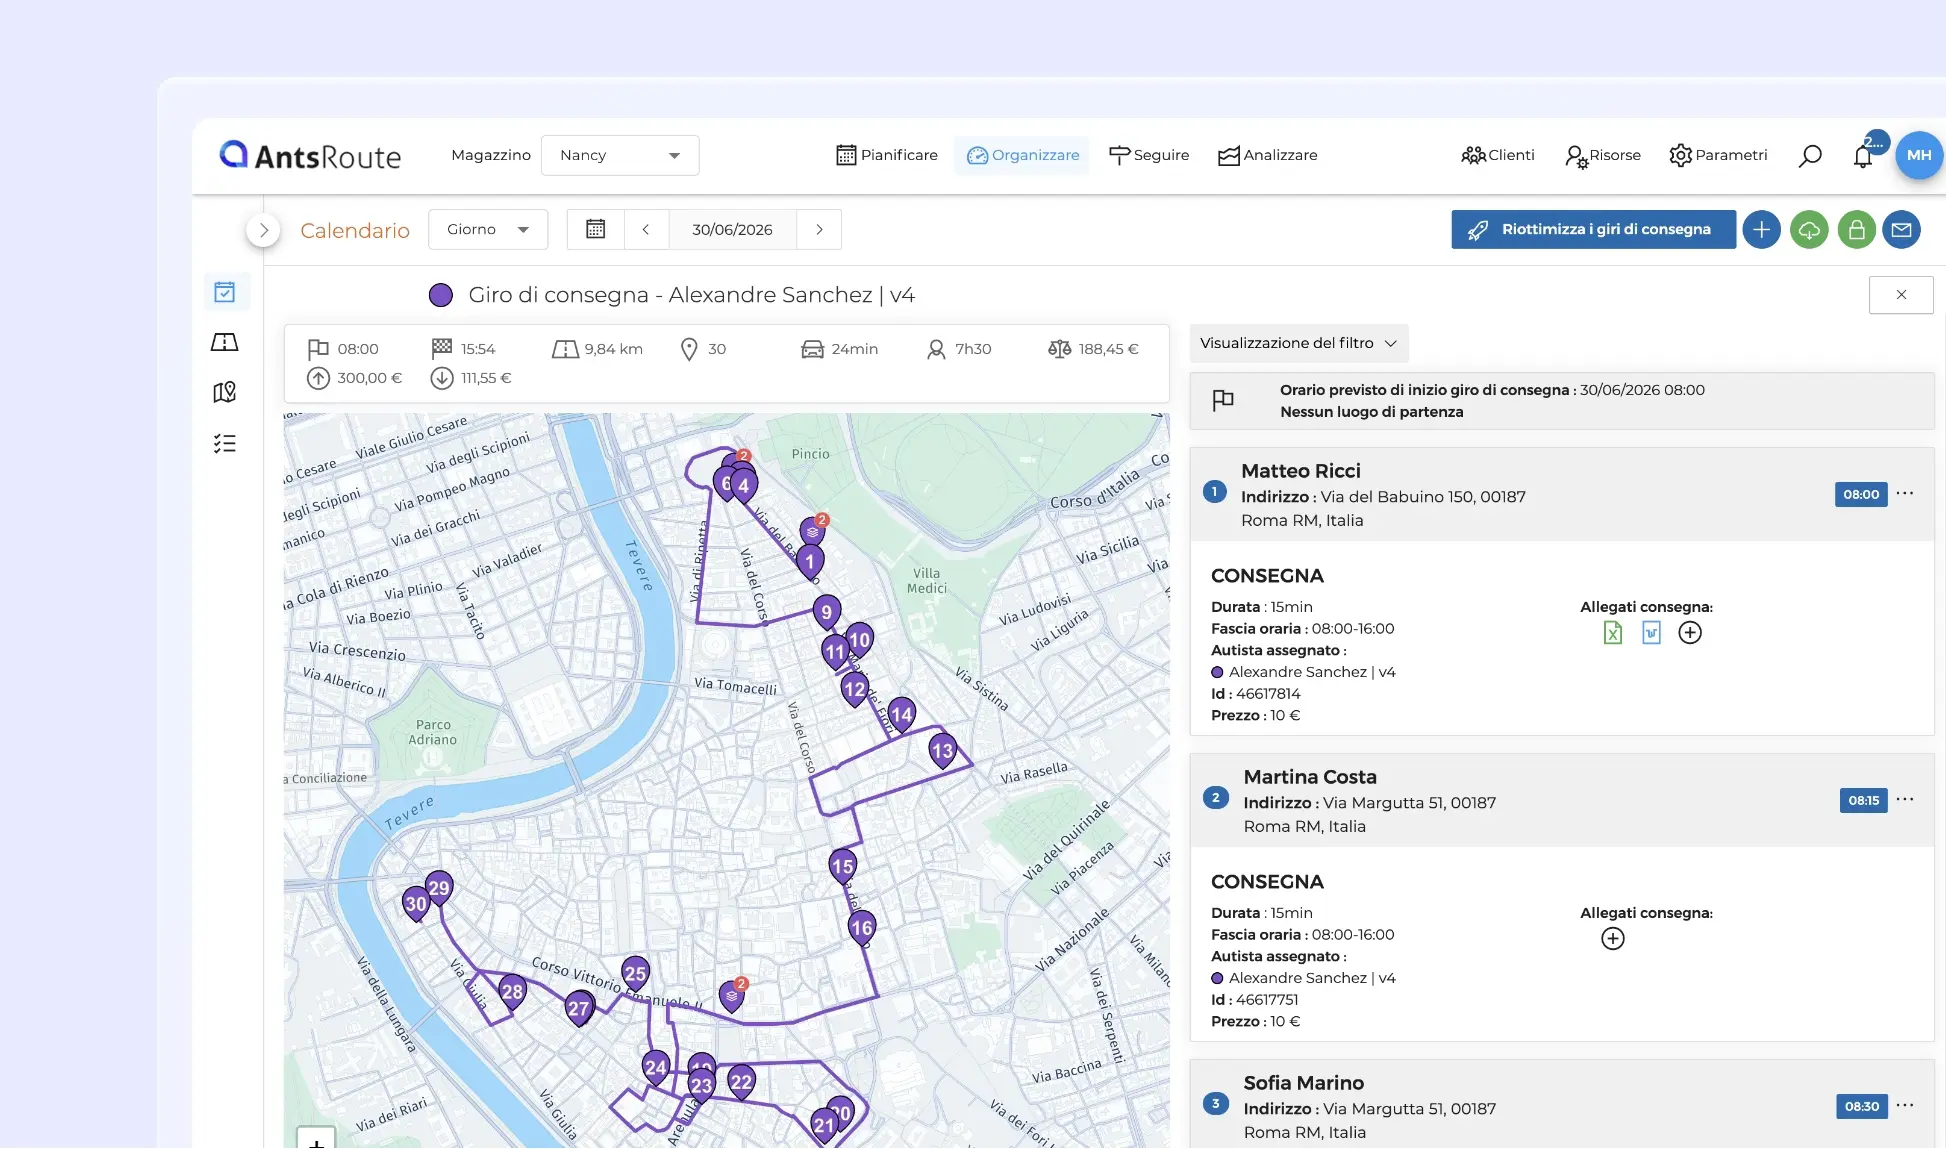
Task: Click the purple route color dot
Action: [x=440, y=295]
